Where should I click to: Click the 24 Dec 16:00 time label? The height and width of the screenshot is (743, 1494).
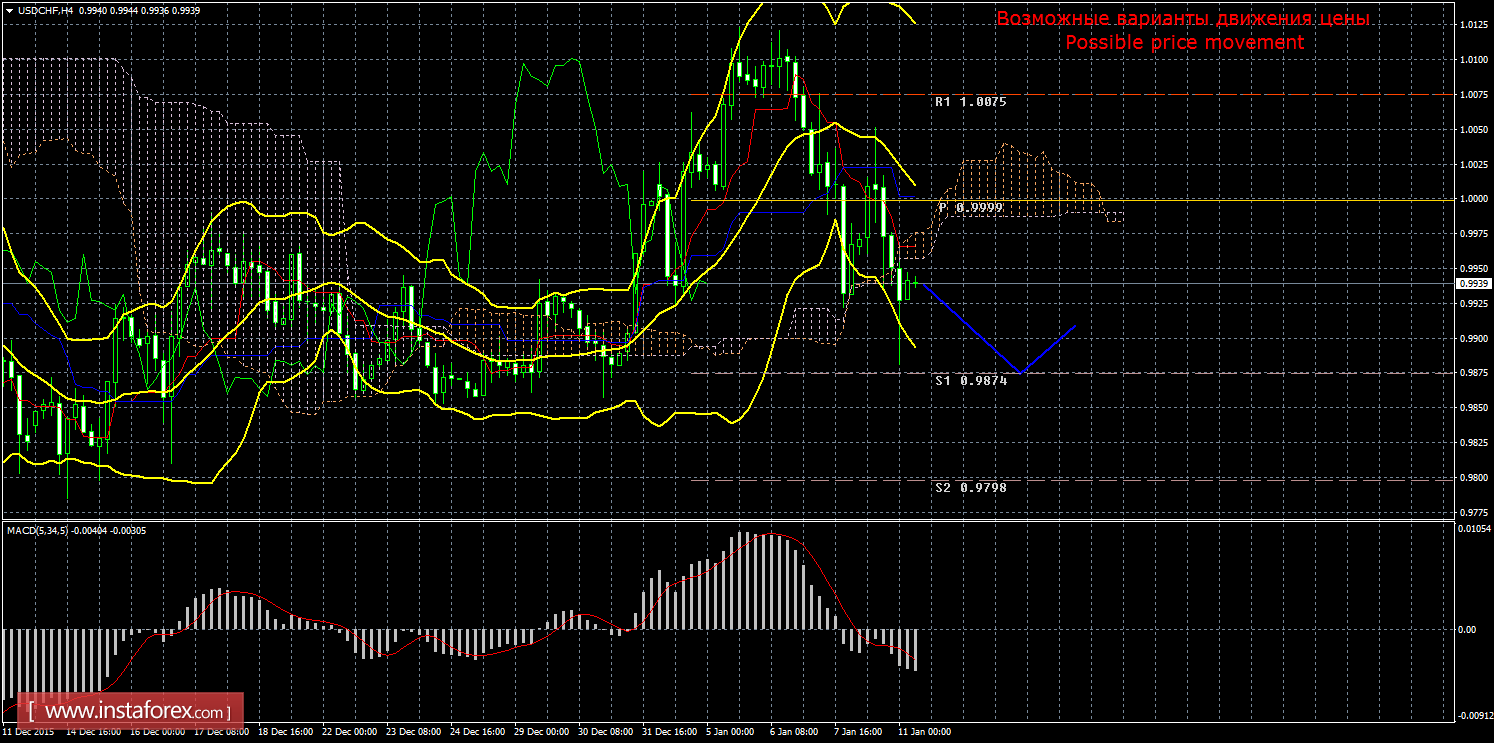[476, 732]
